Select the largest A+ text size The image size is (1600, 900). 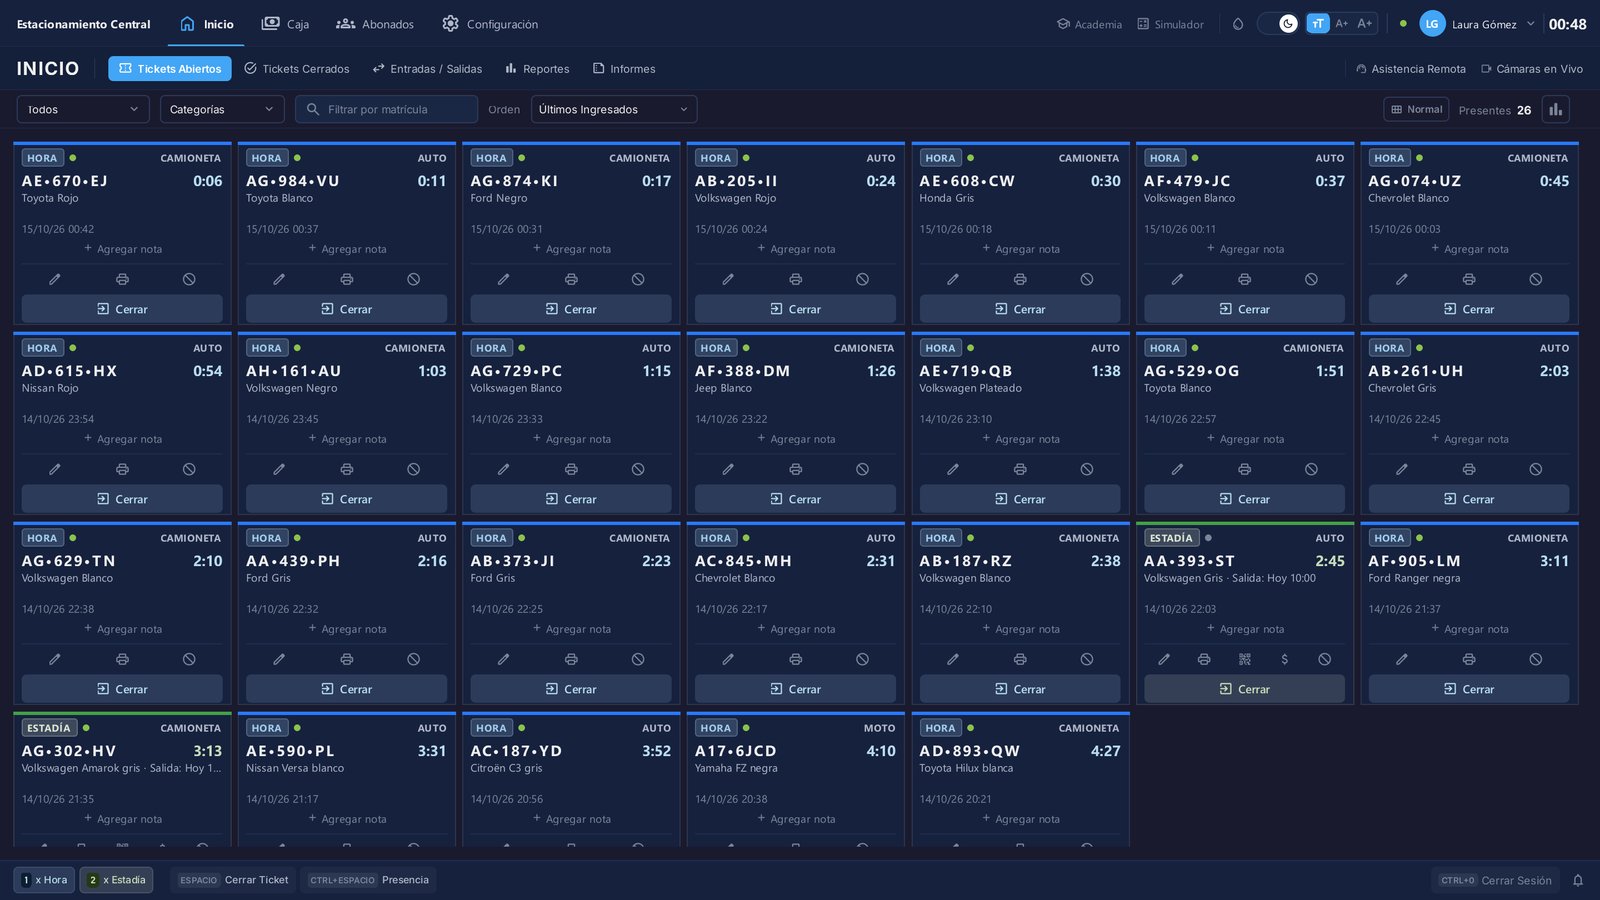(x=1365, y=24)
